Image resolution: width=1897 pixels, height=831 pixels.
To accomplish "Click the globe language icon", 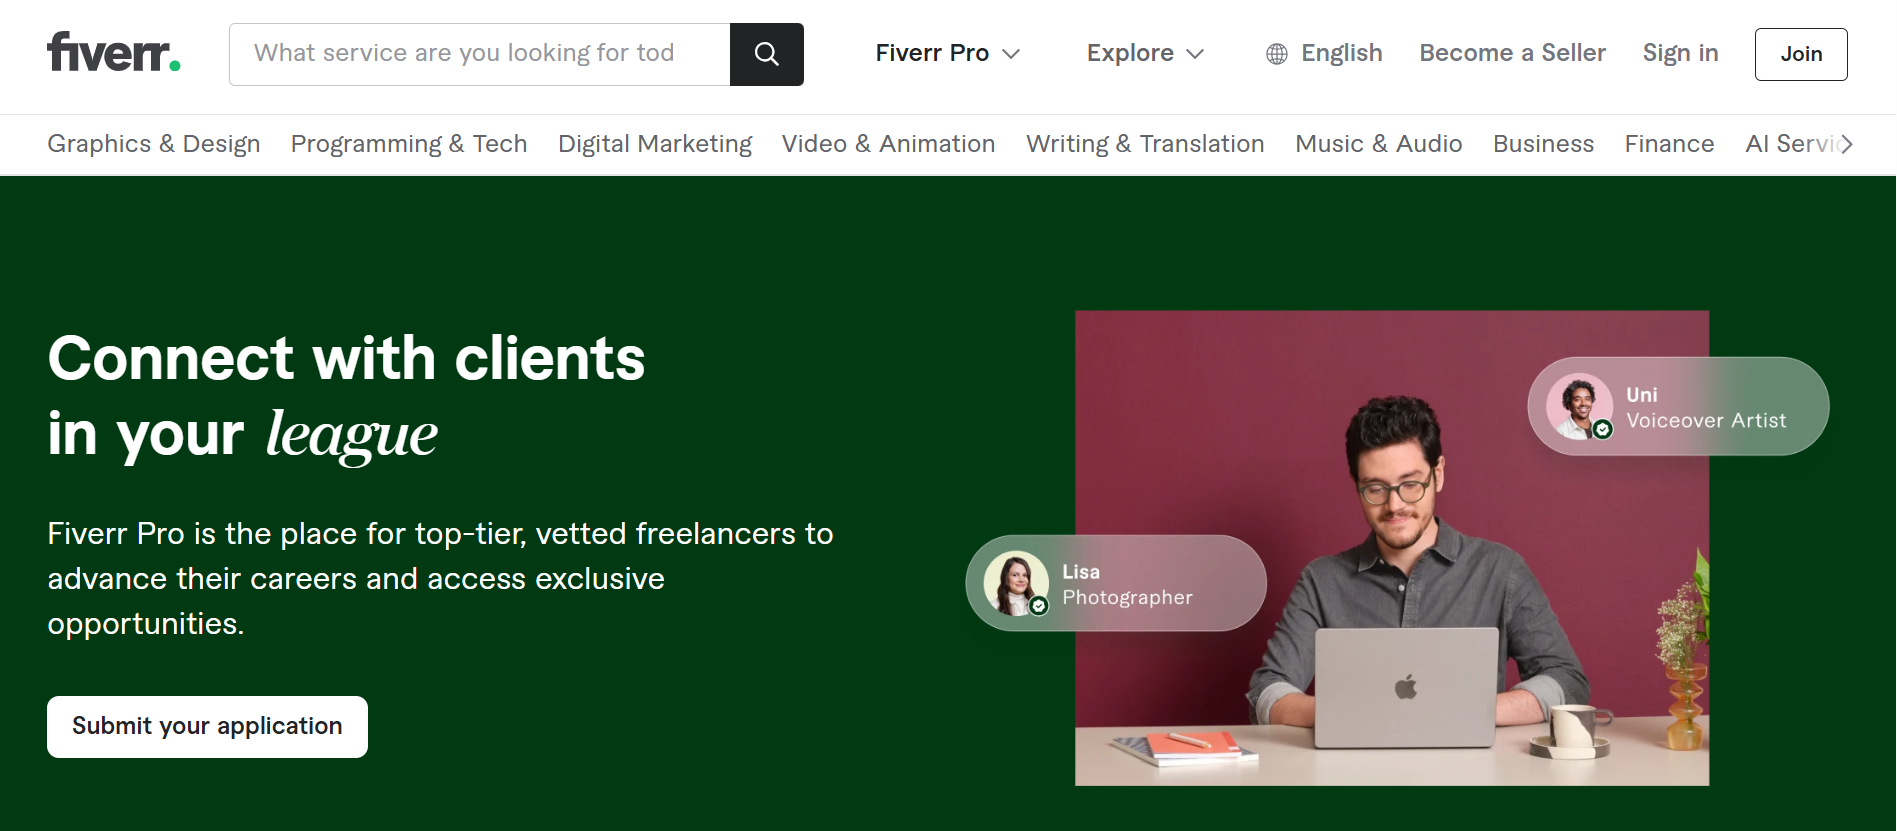I will (x=1277, y=54).
